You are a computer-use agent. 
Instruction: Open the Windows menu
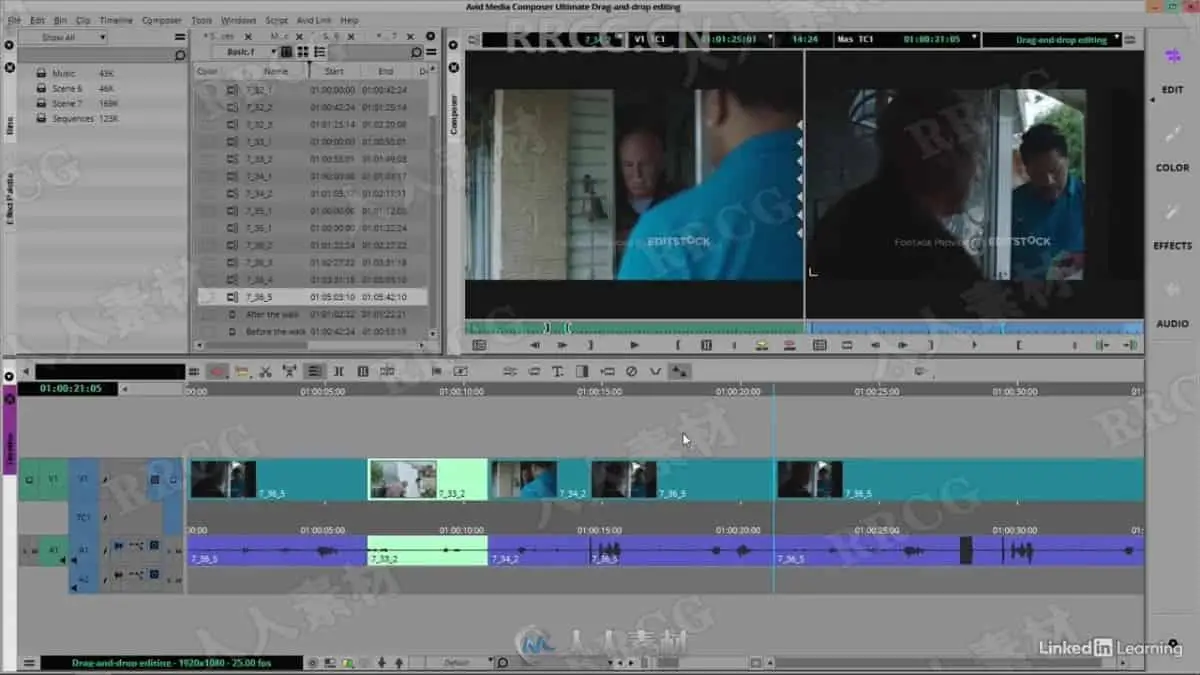[x=238, y=20]
